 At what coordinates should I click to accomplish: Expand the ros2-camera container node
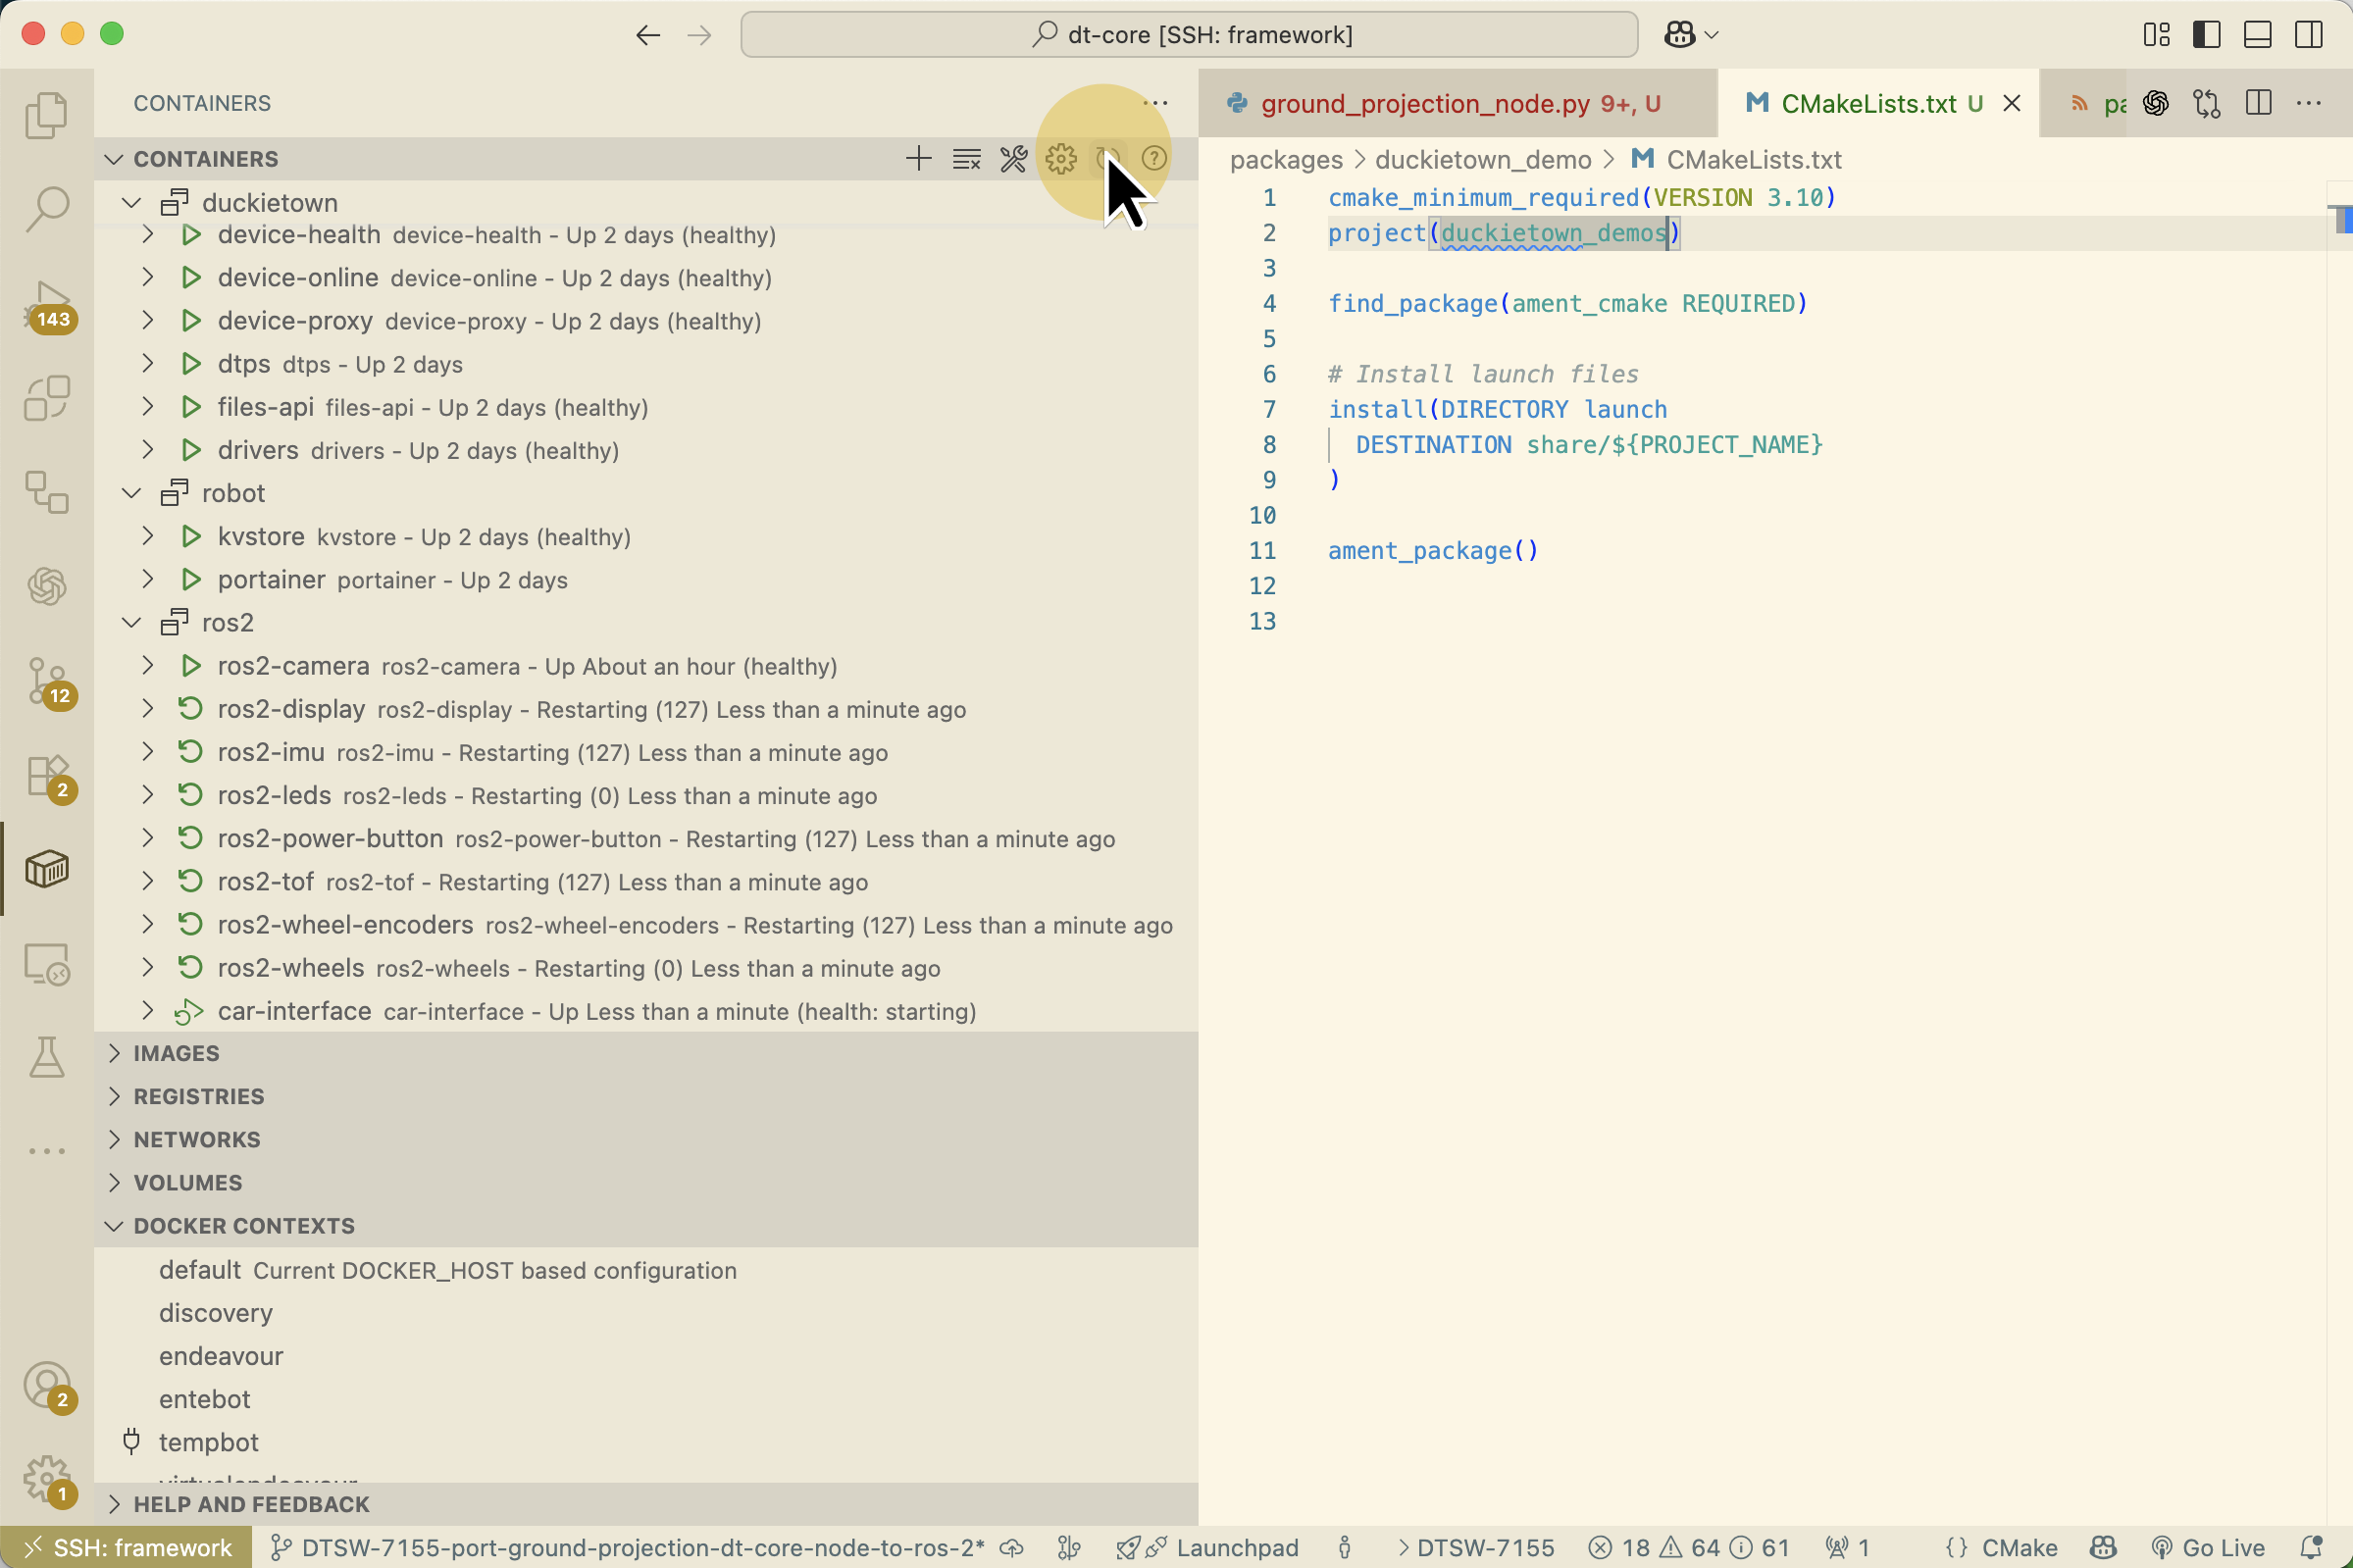pyautogui.click(x=148, y=666)
